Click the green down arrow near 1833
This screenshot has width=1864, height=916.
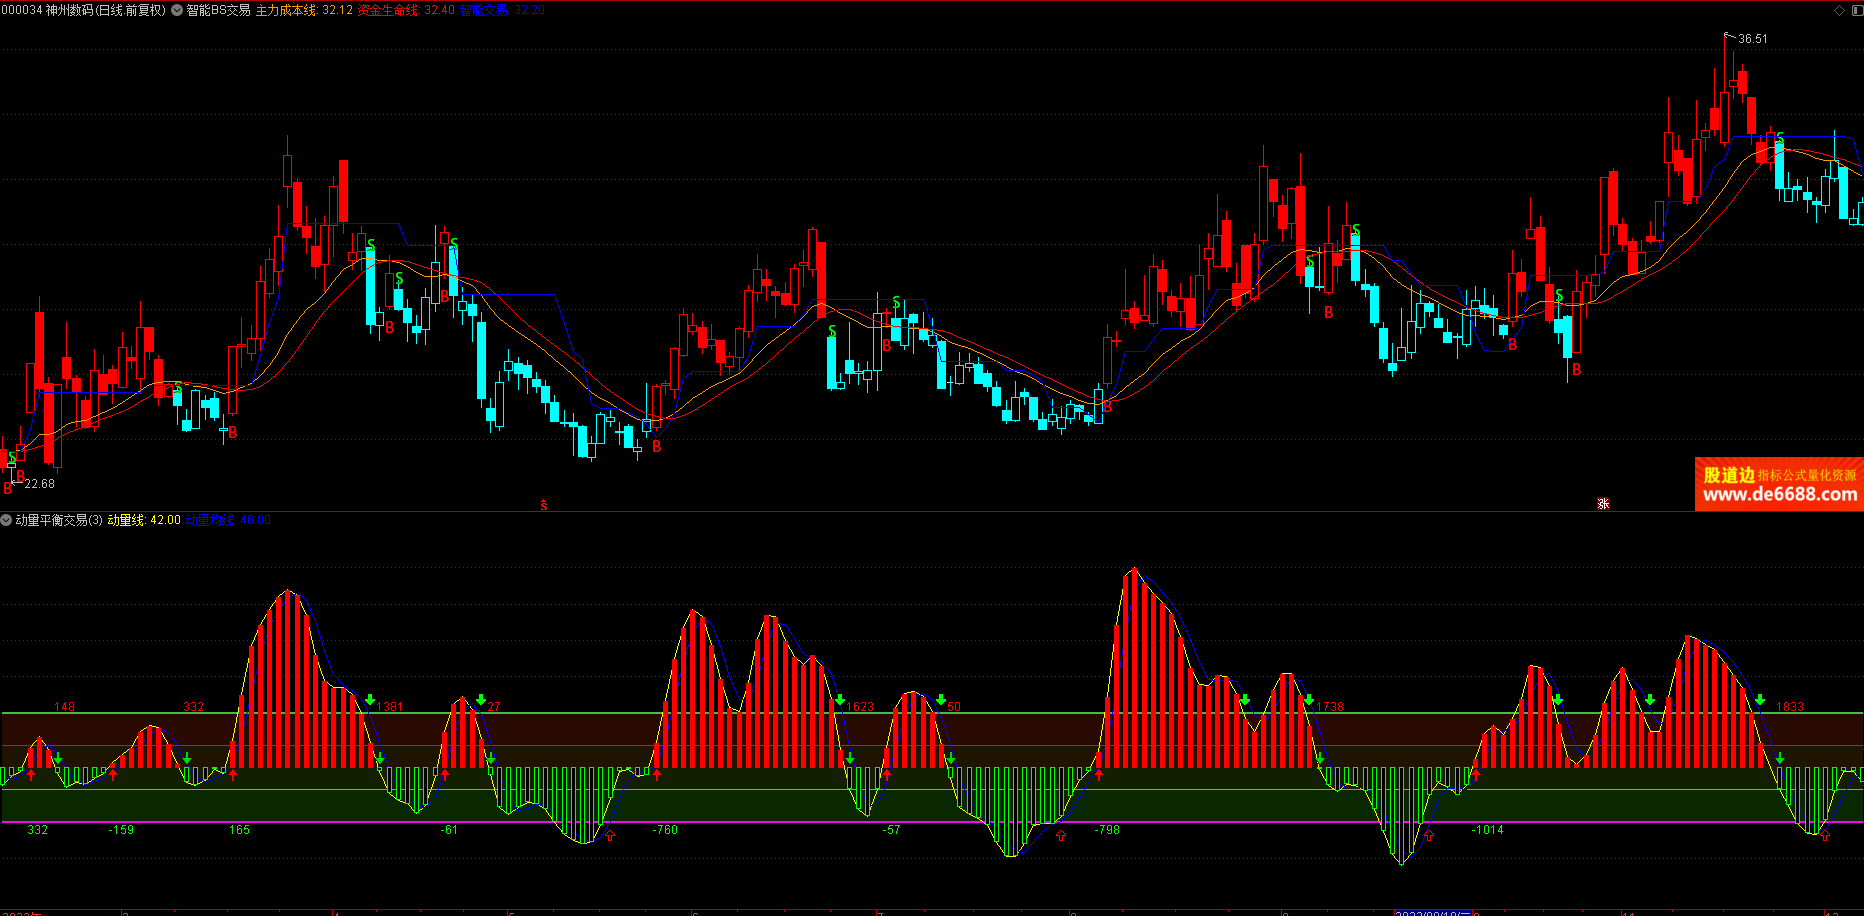click(x=1760, y=700)
